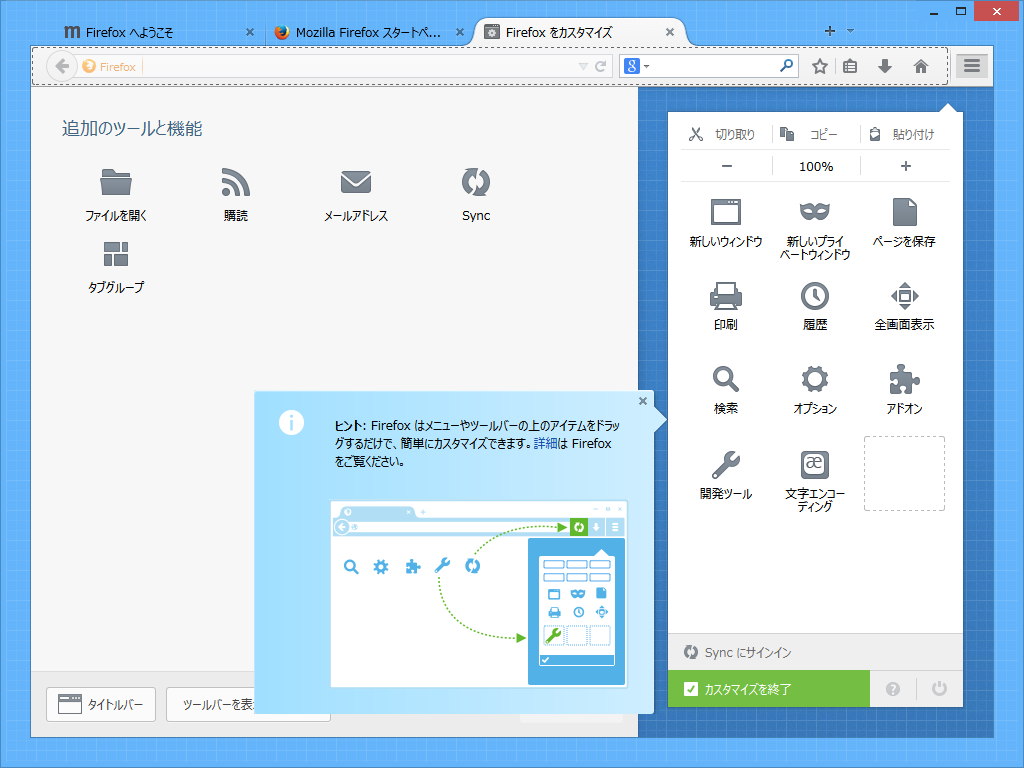Open the hamburger menu button
Image resolution: width=1024 pixels, height=768 pixels.
pyautogui.click(x=972, y=65)
